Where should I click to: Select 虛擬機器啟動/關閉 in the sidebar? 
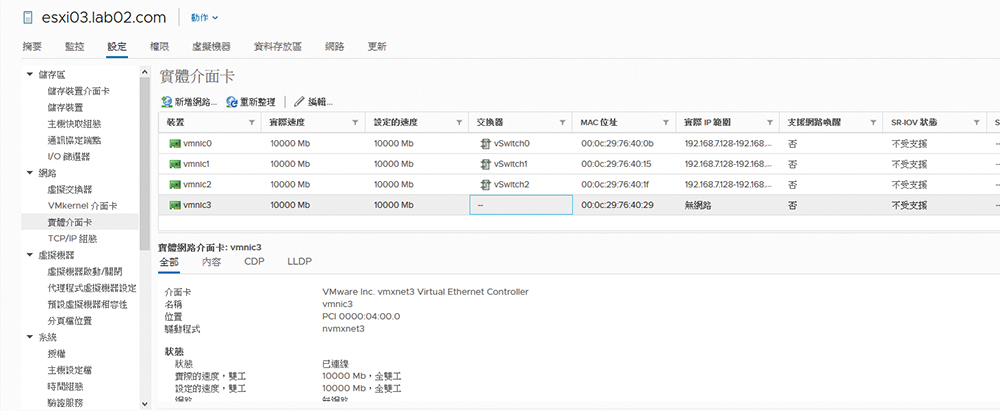[85, 271]
